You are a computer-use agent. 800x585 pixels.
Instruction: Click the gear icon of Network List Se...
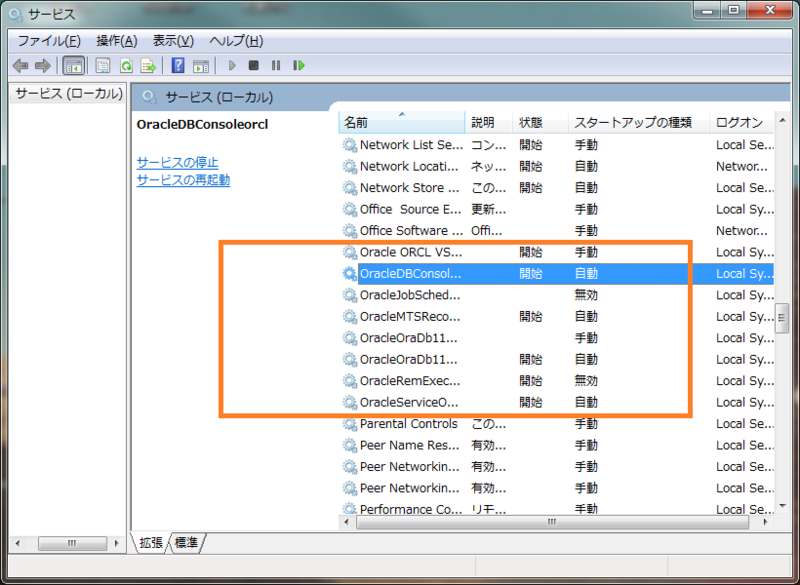[349, 145]
